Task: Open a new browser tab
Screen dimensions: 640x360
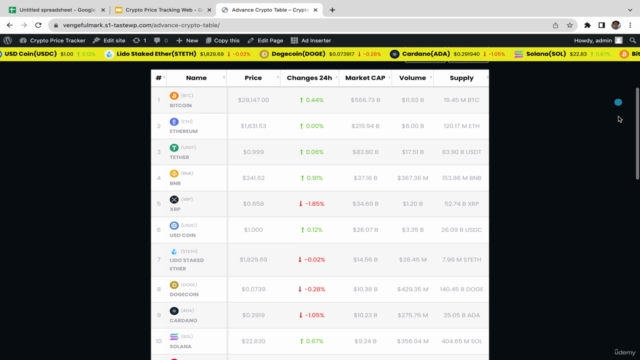Action: click(x=332, y=10)
